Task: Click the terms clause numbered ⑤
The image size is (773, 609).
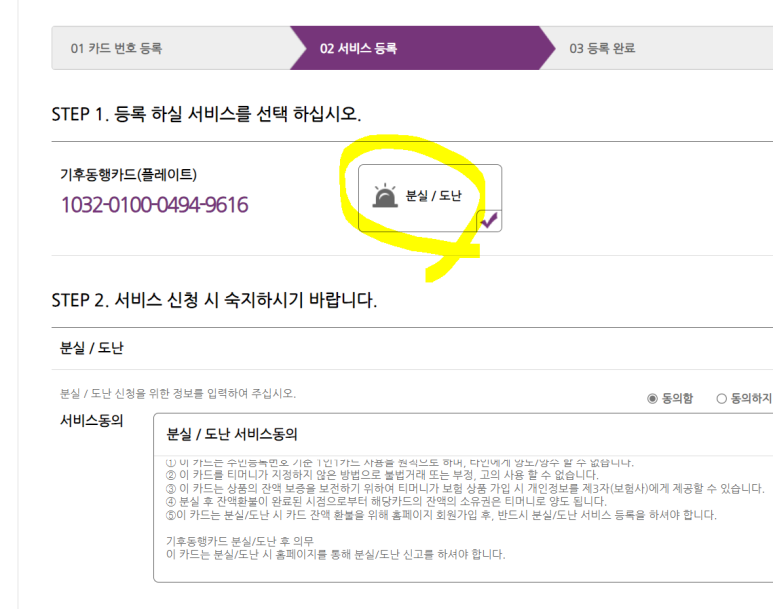Action: [x=441, y=515]
